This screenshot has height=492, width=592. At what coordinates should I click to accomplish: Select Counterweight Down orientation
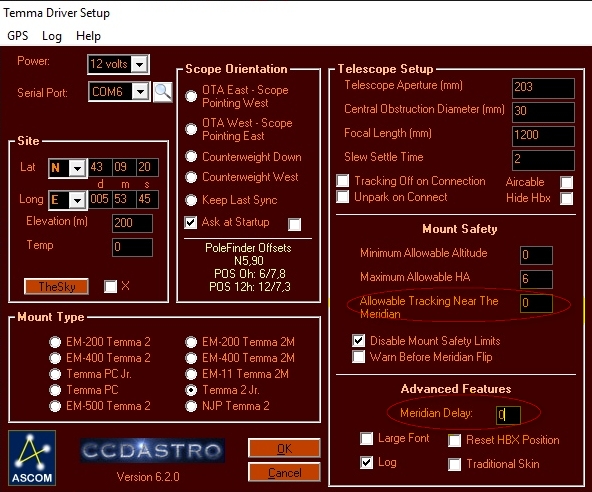coord(191,157)
